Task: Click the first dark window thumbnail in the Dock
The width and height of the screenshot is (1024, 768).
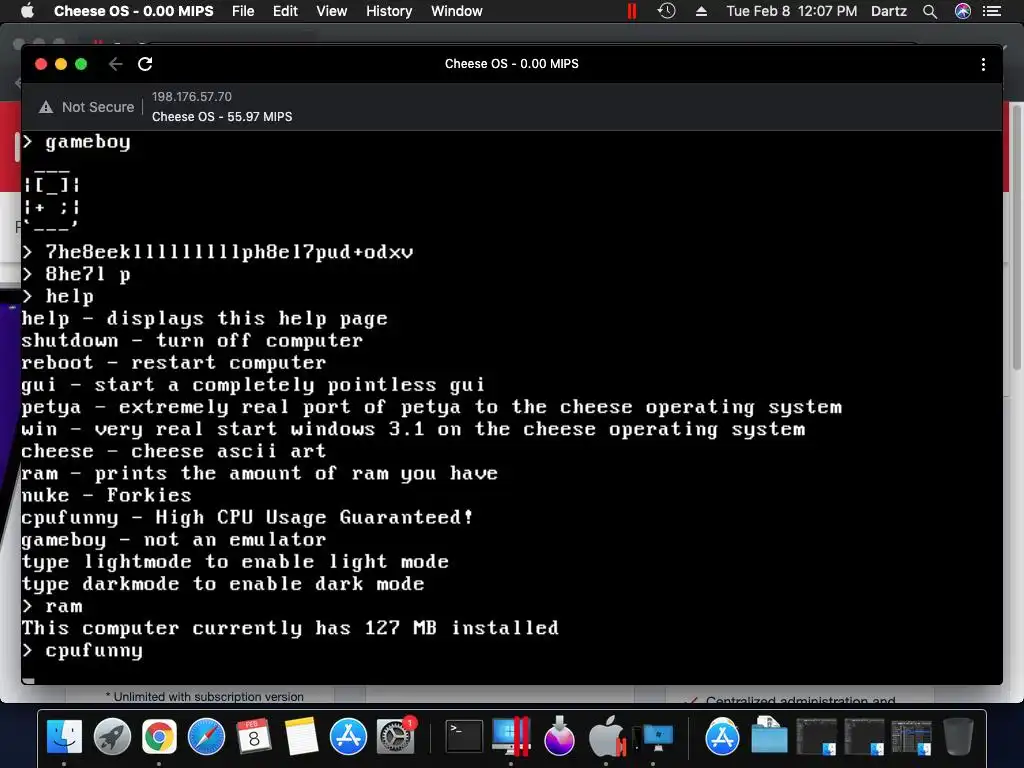Action: pyautogui.click(x=816, y=737)
